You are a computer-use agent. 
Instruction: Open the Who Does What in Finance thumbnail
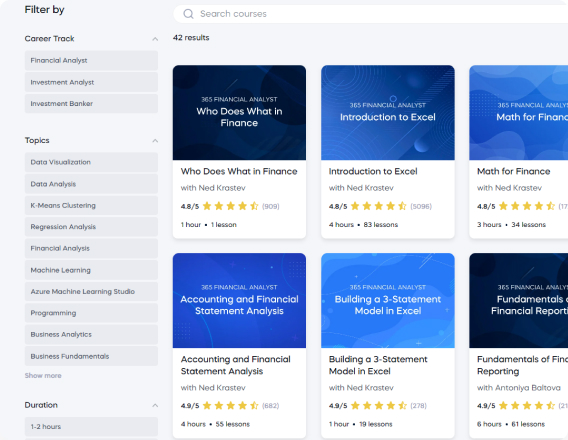click(239, 113)
